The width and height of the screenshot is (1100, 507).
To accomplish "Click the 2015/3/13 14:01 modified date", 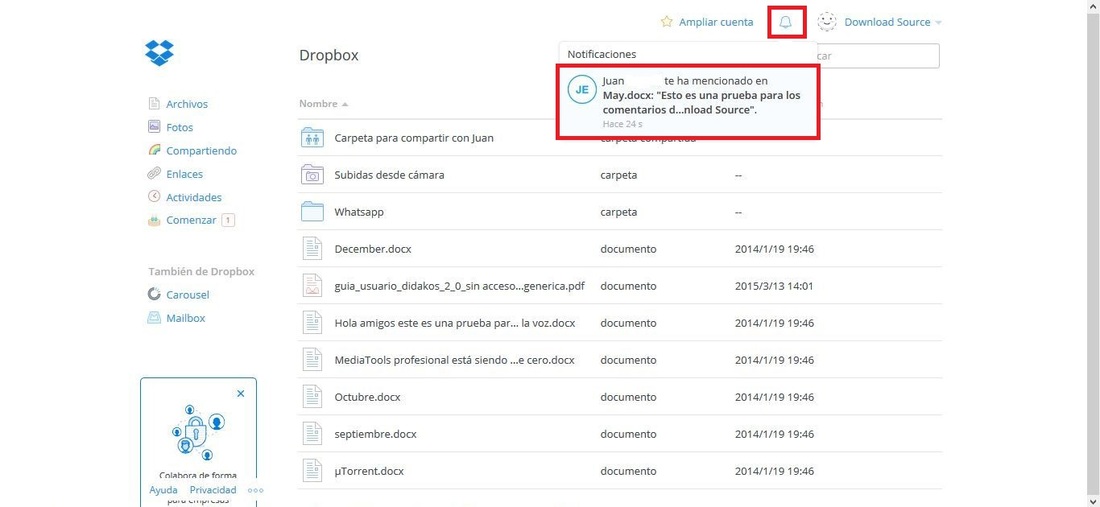I will pos(774,286).
